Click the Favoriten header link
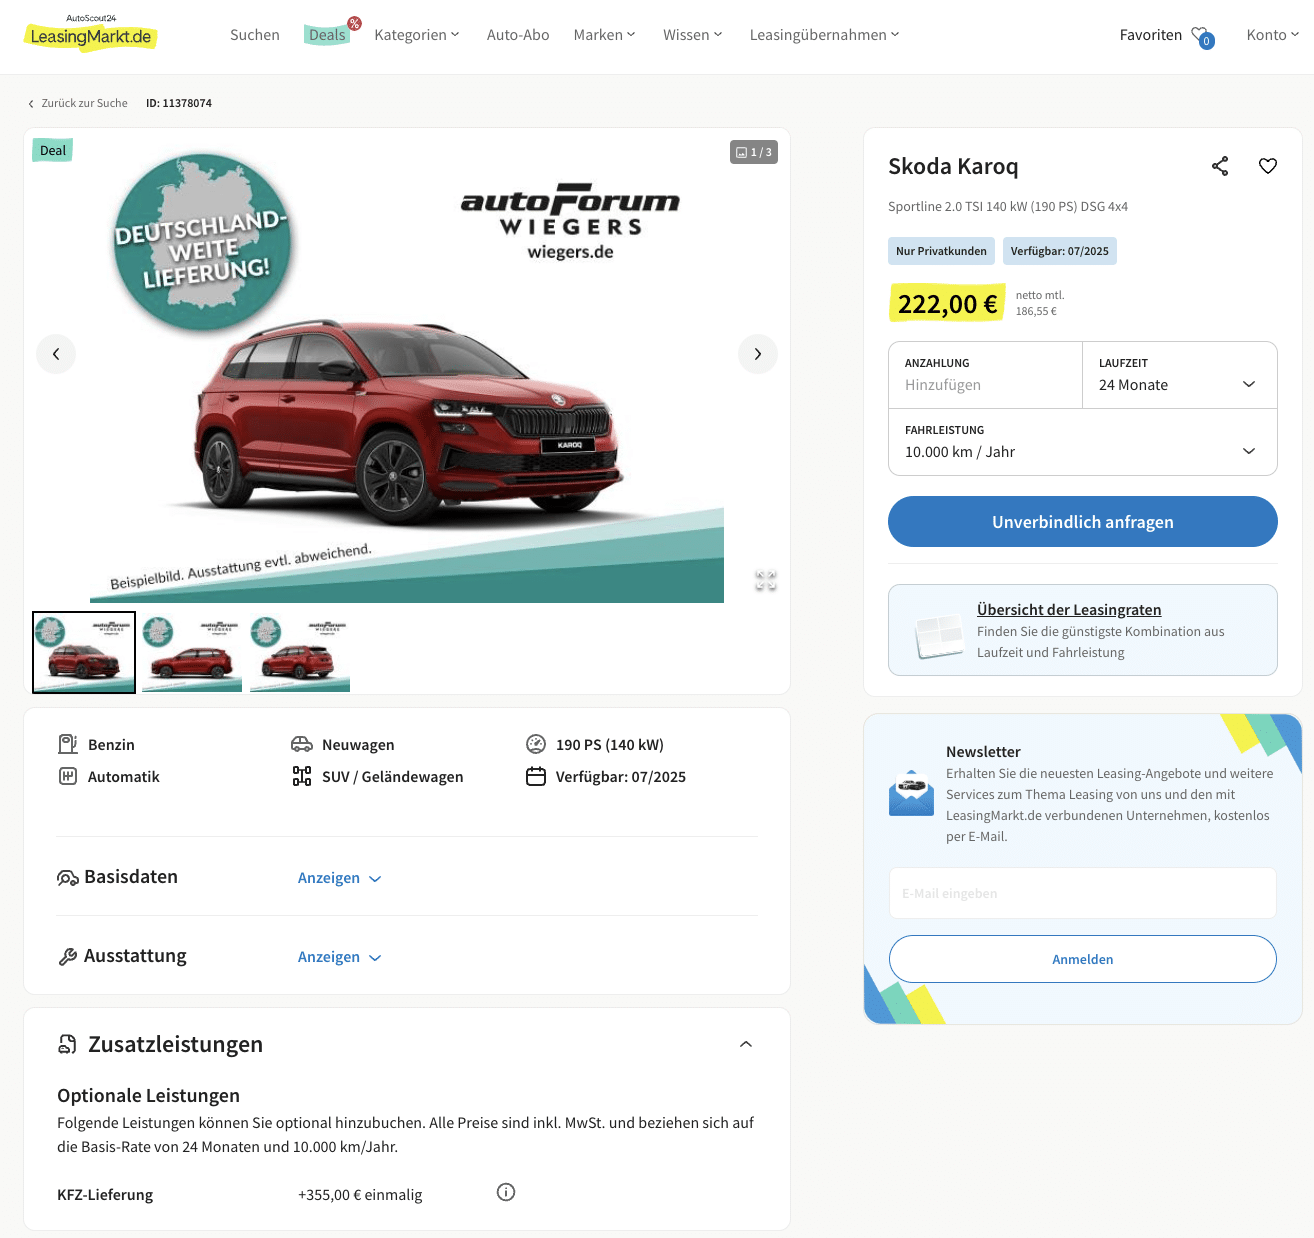Viewport: 1314px width, 1238px height. pos(1151,35)
